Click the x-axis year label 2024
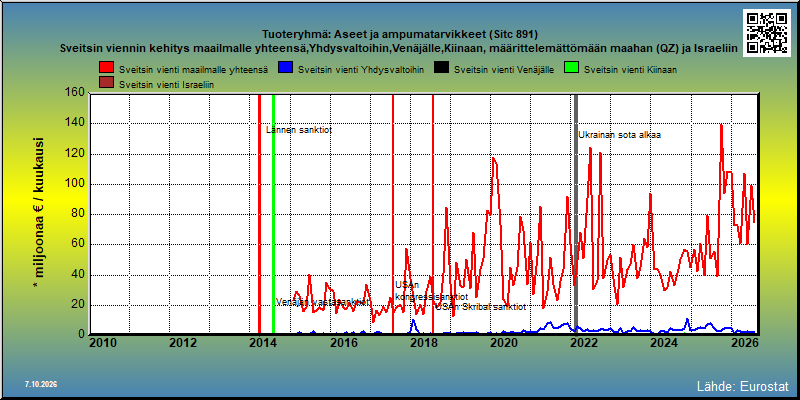800x400 pixels. (663, 342)
